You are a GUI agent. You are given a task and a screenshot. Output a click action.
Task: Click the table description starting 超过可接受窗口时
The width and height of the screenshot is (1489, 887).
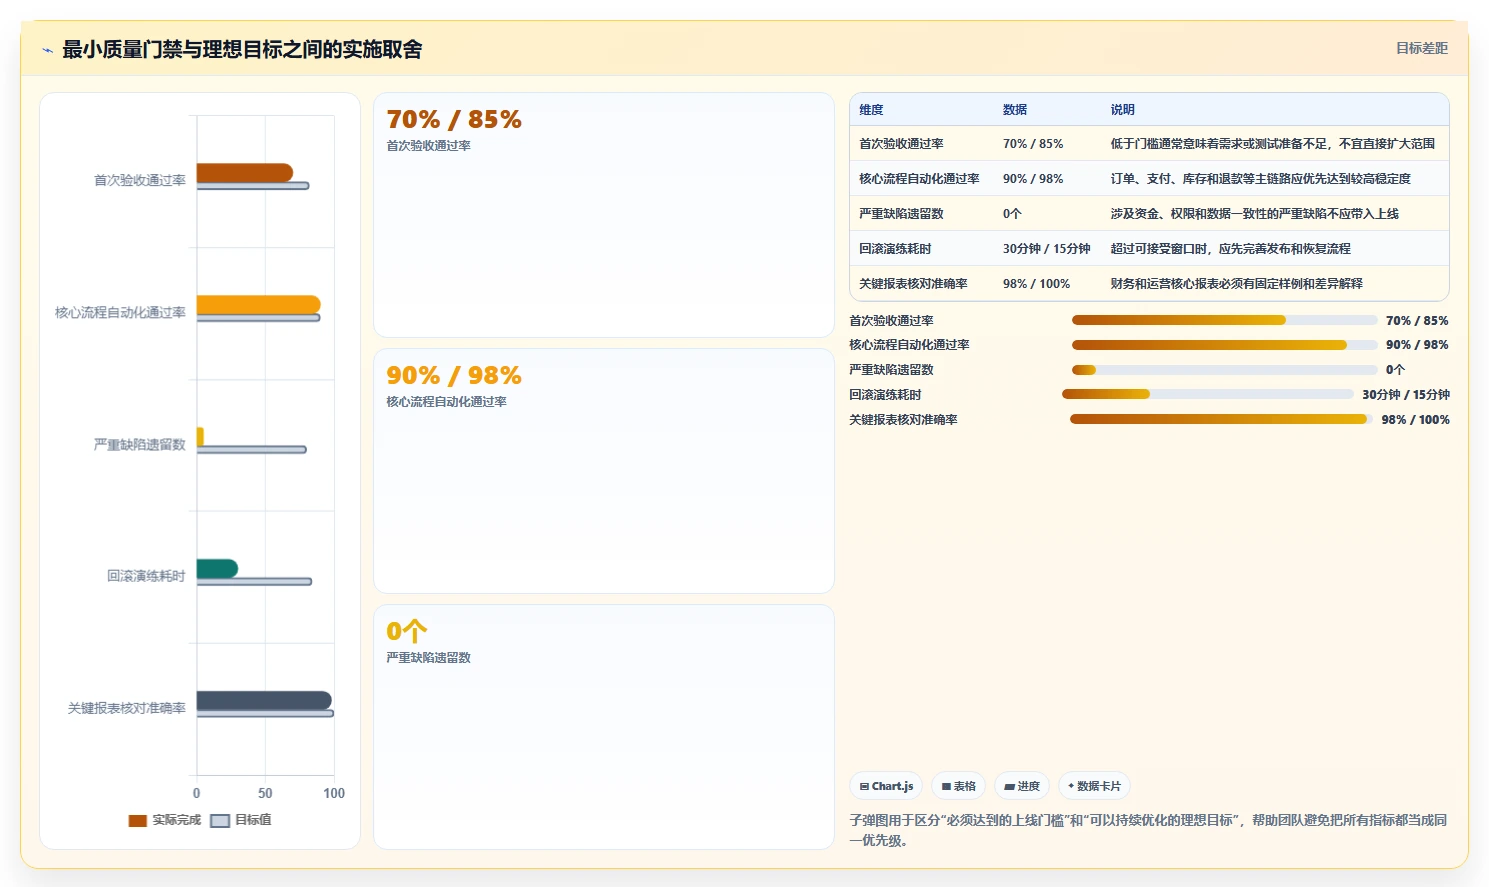[1230, 249]
